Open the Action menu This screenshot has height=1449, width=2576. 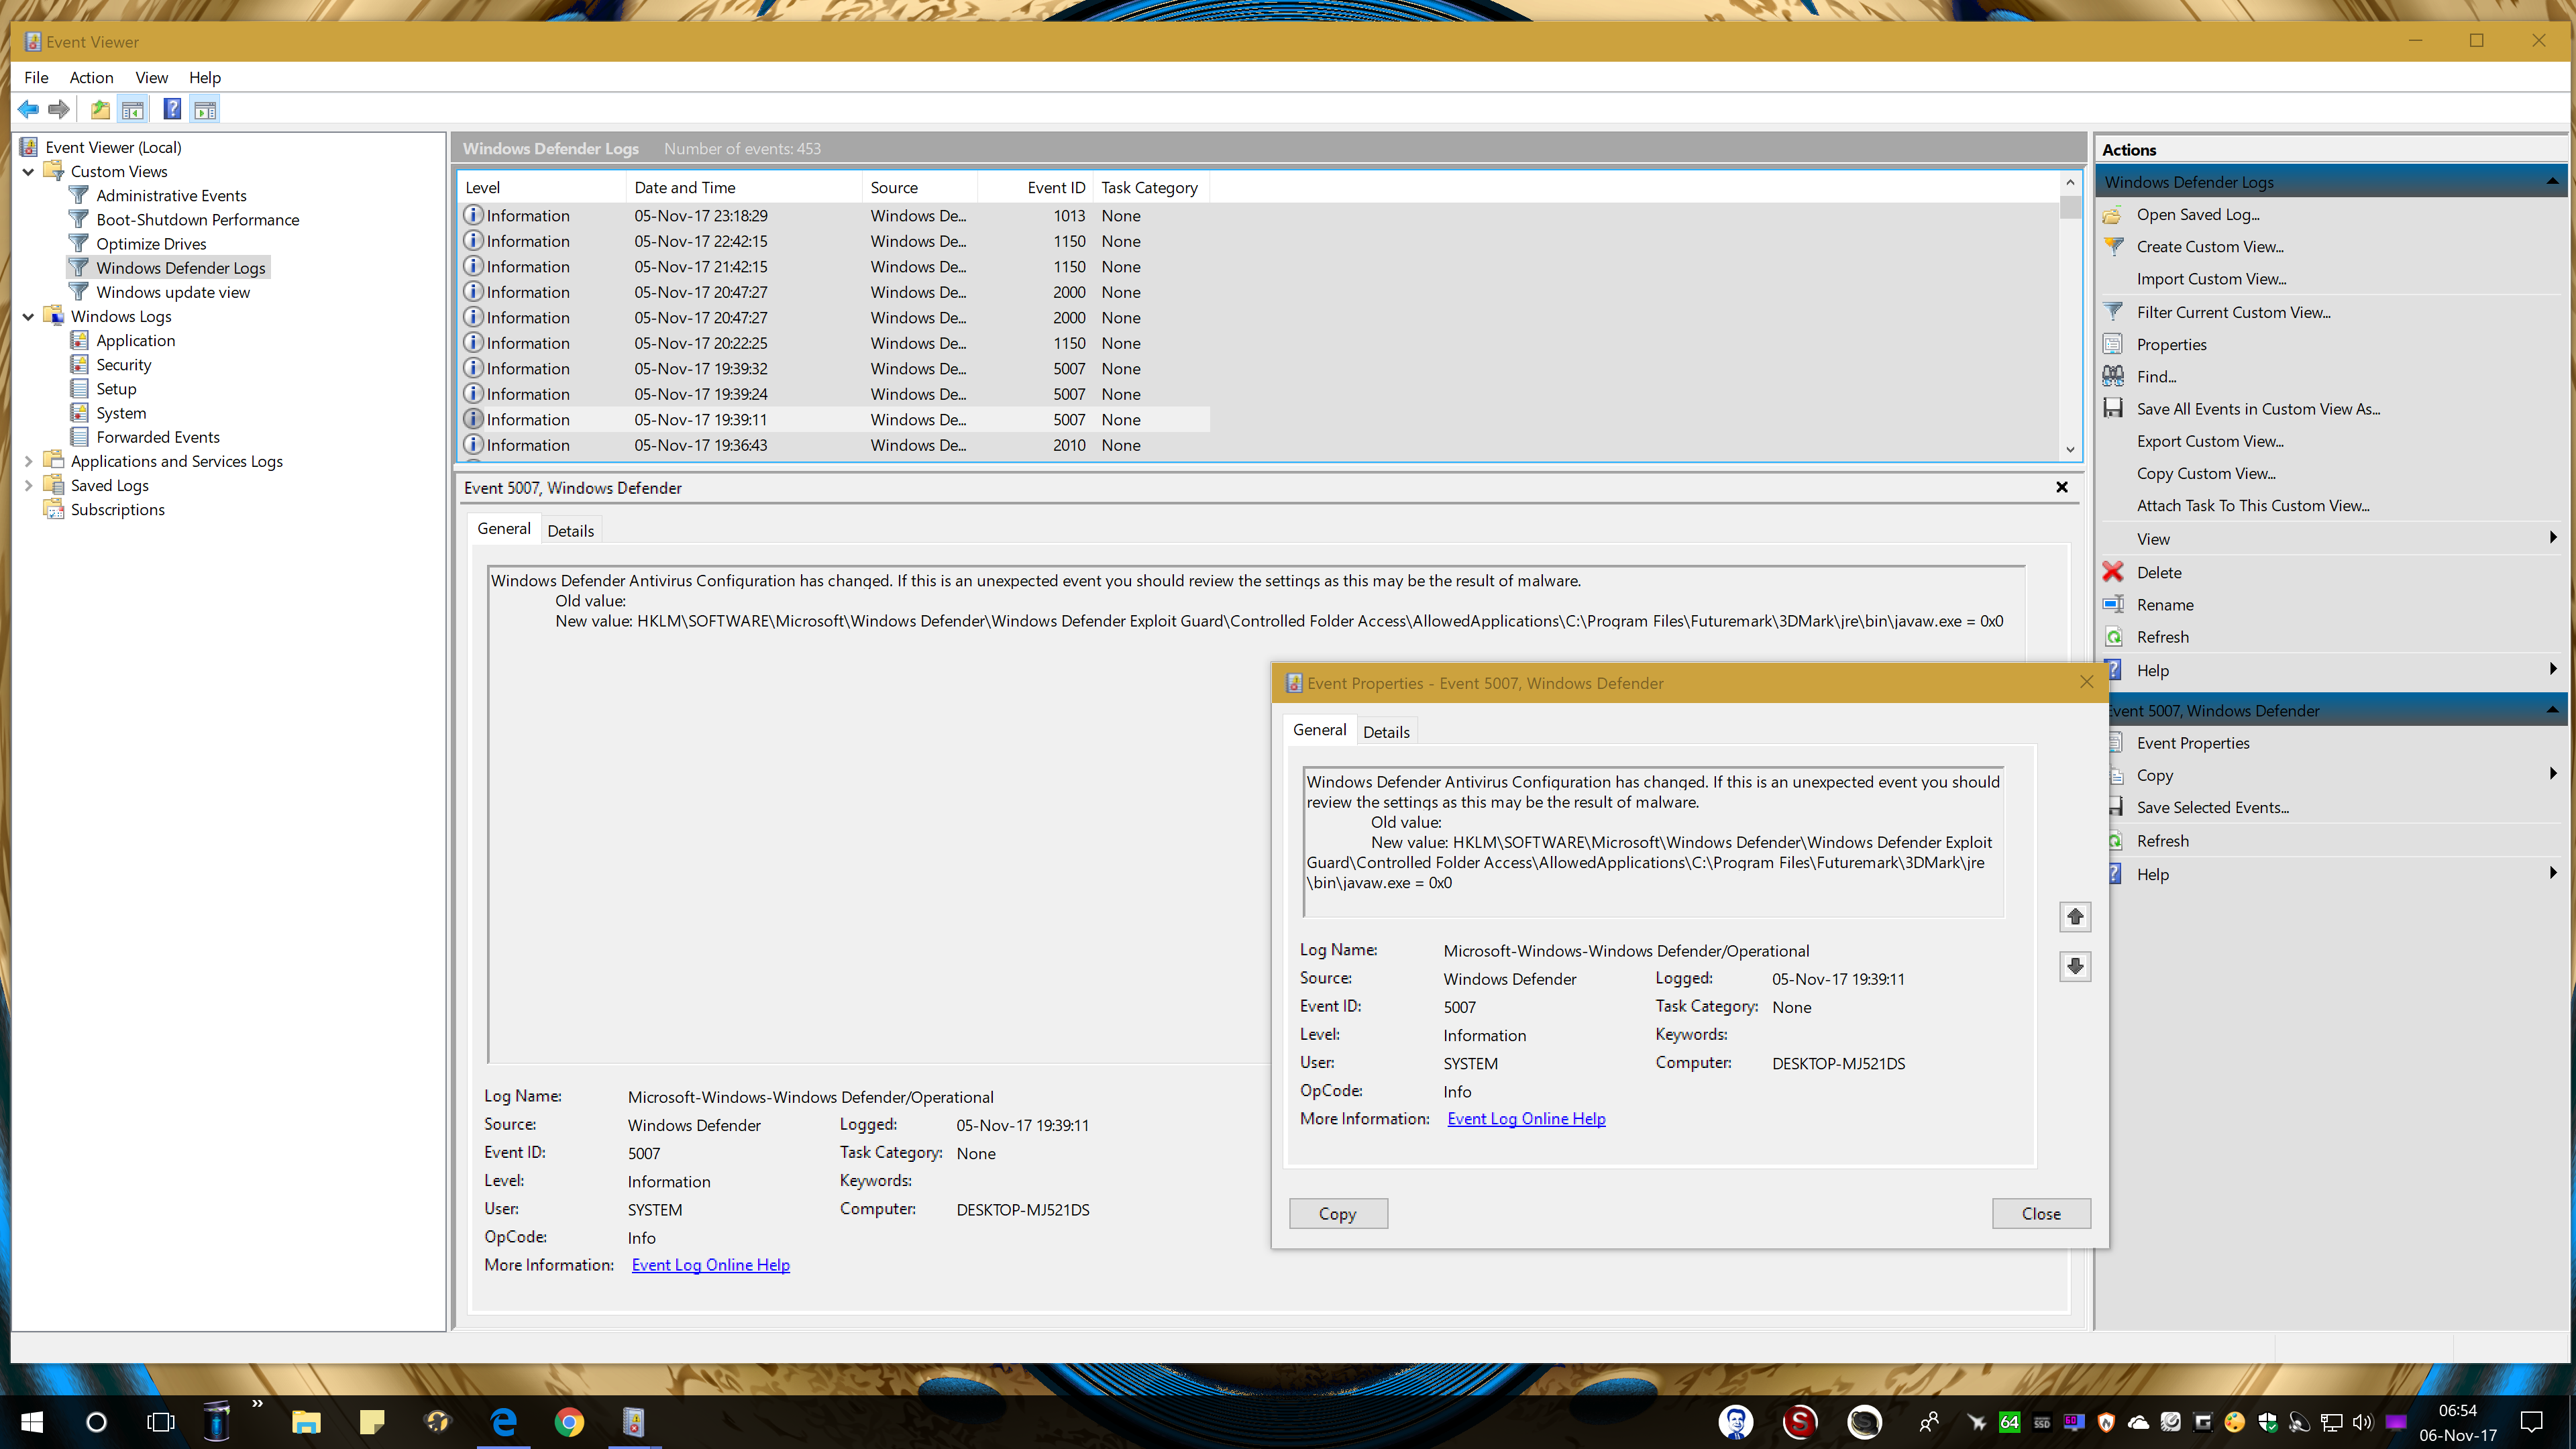coord(91,77)
